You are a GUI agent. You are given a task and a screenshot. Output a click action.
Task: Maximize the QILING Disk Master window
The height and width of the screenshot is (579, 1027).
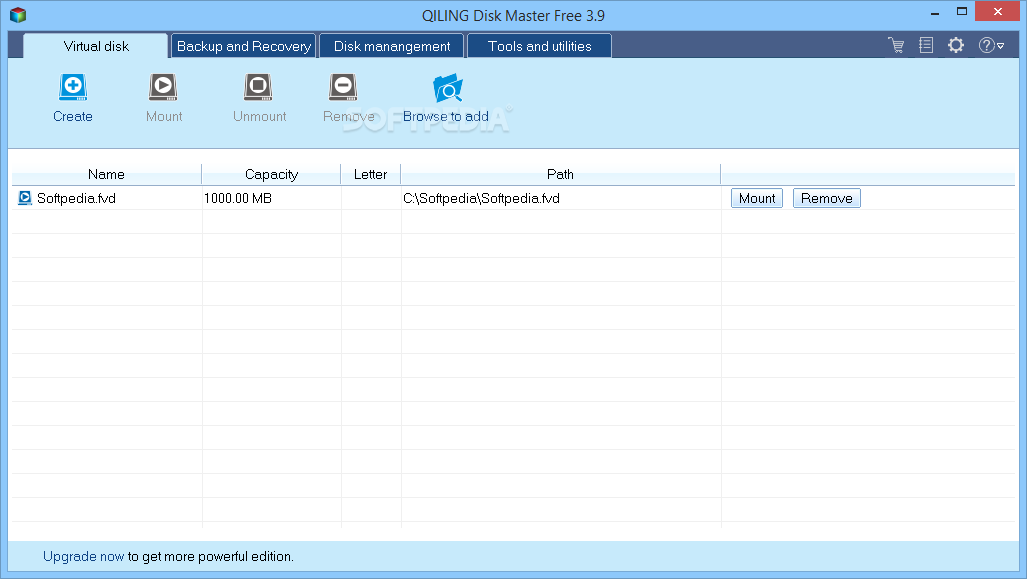coord(962,12)
